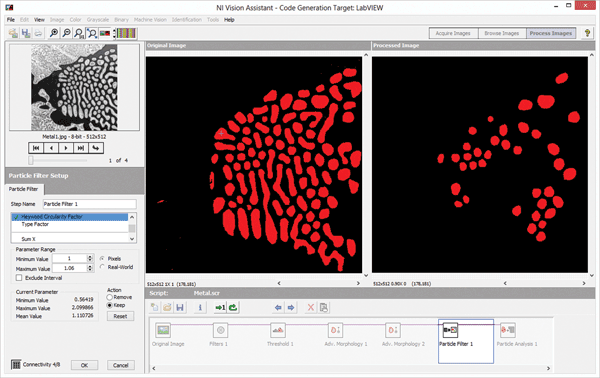Screen dimensions: 600x378
Task: Click Maximum Value spinner arrows
Action: [x=90, y=268]
